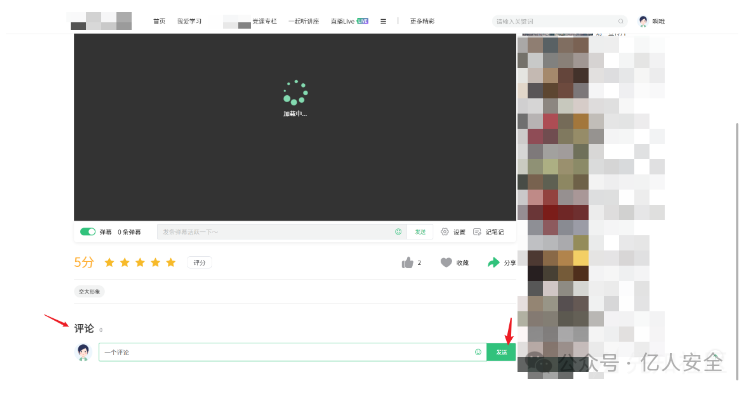This screenshot has height=393, width=747.
Task: Send danmaku with the 发送 button
Action: click(420, 232)
